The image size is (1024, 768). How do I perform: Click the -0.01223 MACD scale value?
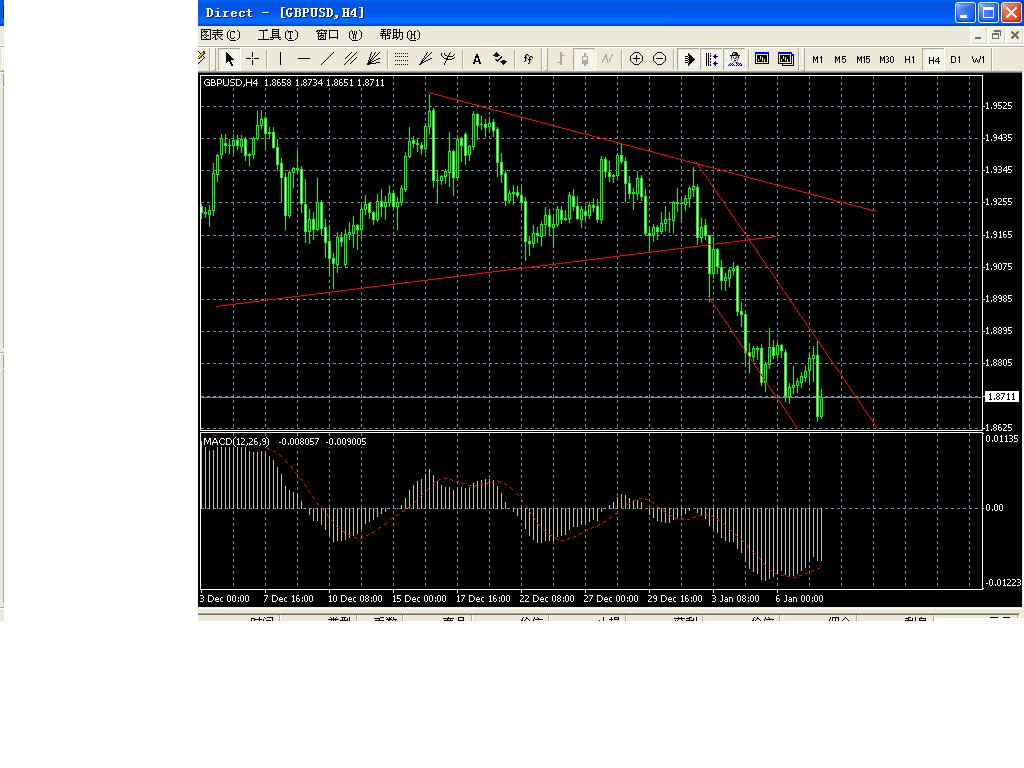[1003, 583]
